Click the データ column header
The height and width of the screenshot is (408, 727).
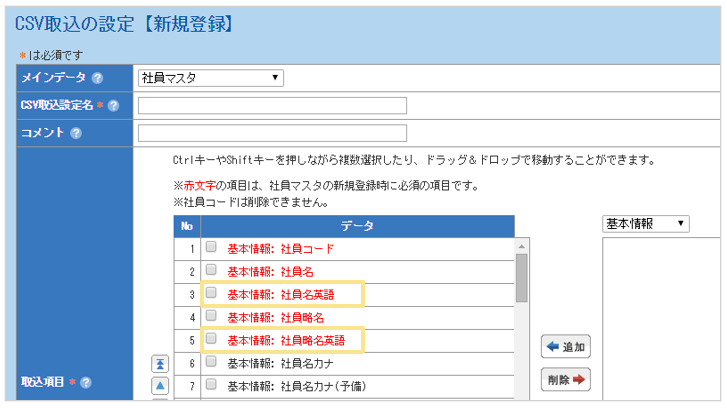[356, 226]
